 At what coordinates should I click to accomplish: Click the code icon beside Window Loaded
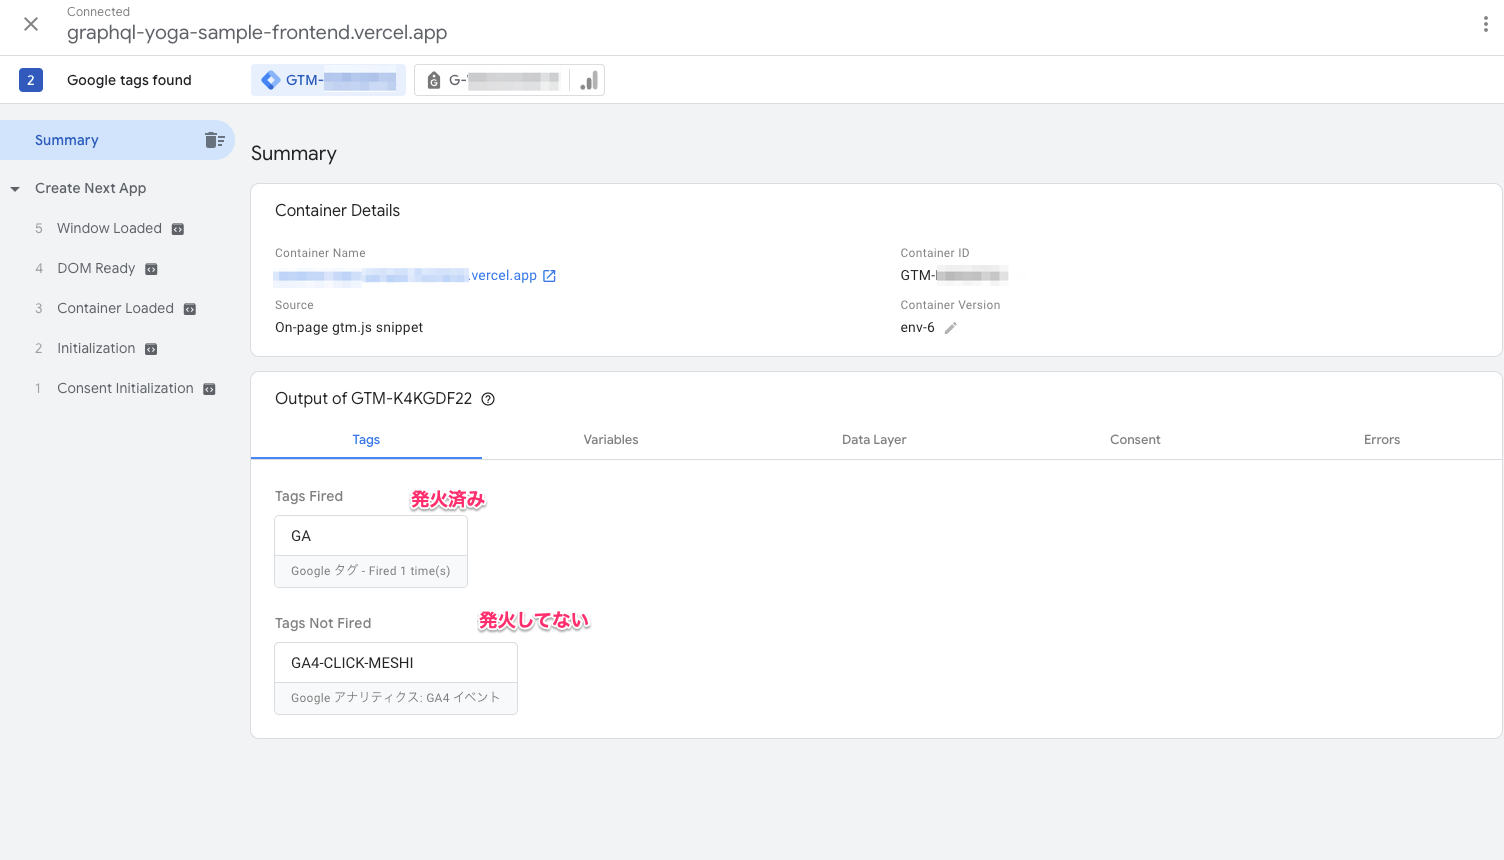tap(178, 229)
